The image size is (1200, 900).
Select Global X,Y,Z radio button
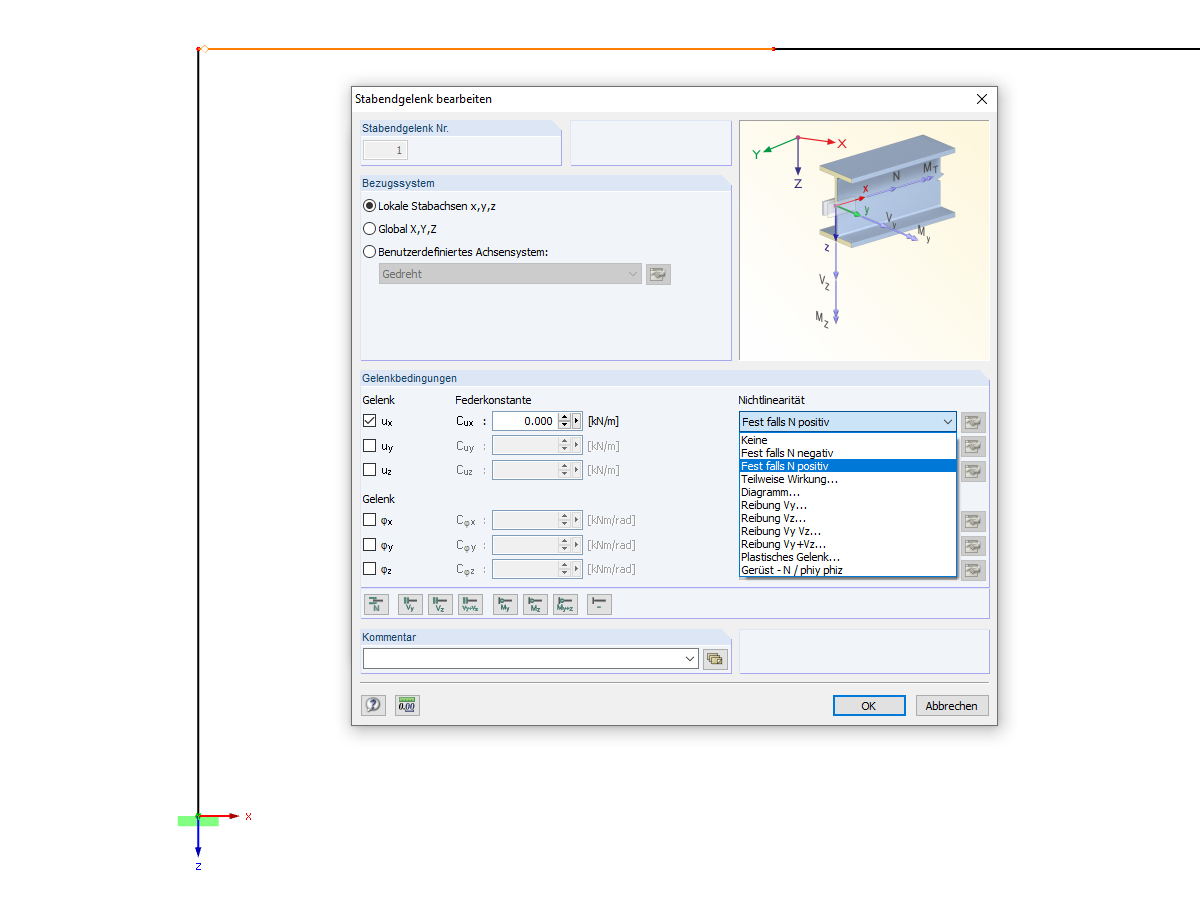(x=370, y=229)
